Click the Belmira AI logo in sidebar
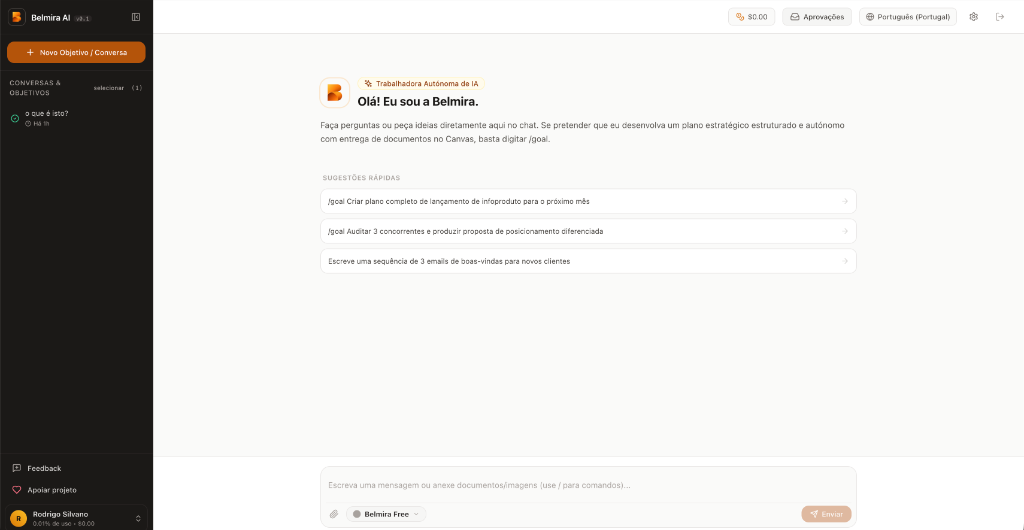Image resolution: width=1024 pixels, height=530 pixels. pyautogui.click(x=17, y=17)
